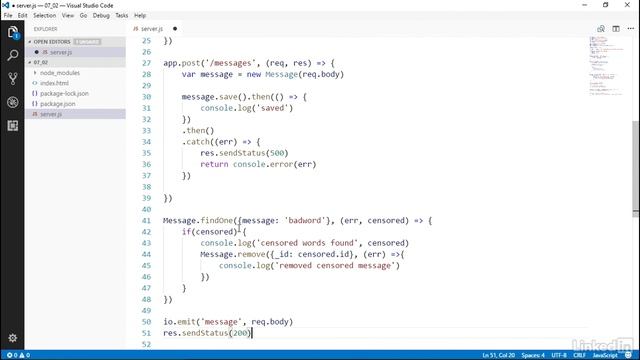
Task: Open package-lock.json file
Action: click(64, 93)
